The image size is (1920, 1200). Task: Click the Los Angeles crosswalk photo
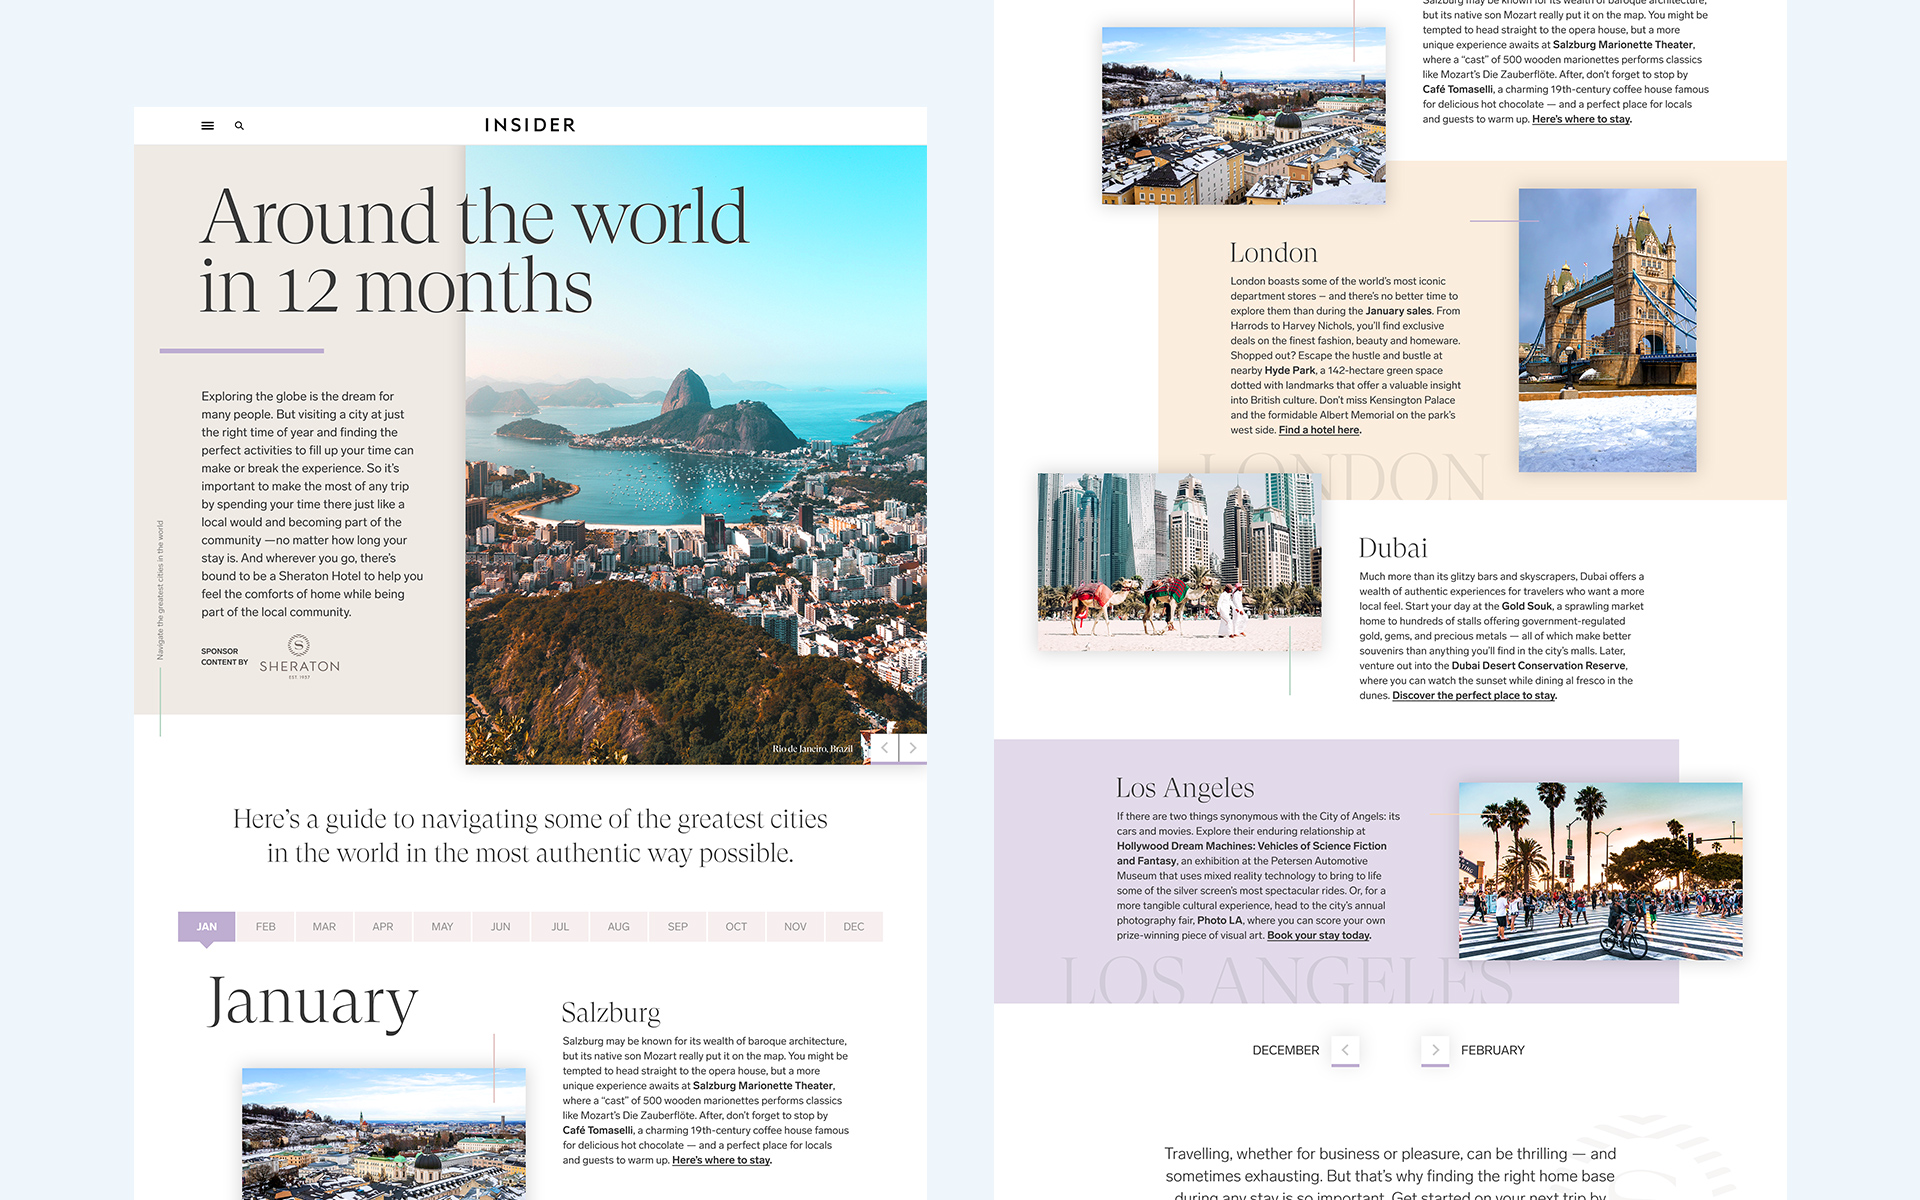[1600, 871]
